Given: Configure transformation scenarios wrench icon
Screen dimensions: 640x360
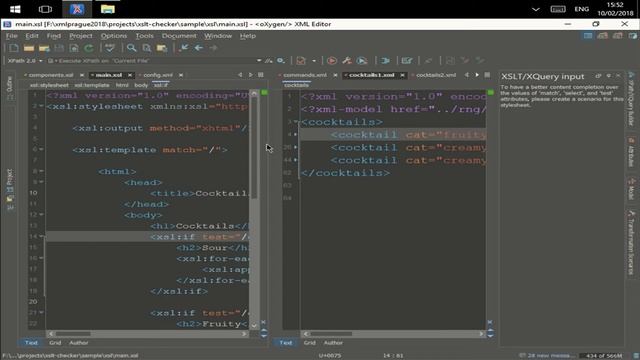Looking at the screenshot, I should (x=347, y=61).
